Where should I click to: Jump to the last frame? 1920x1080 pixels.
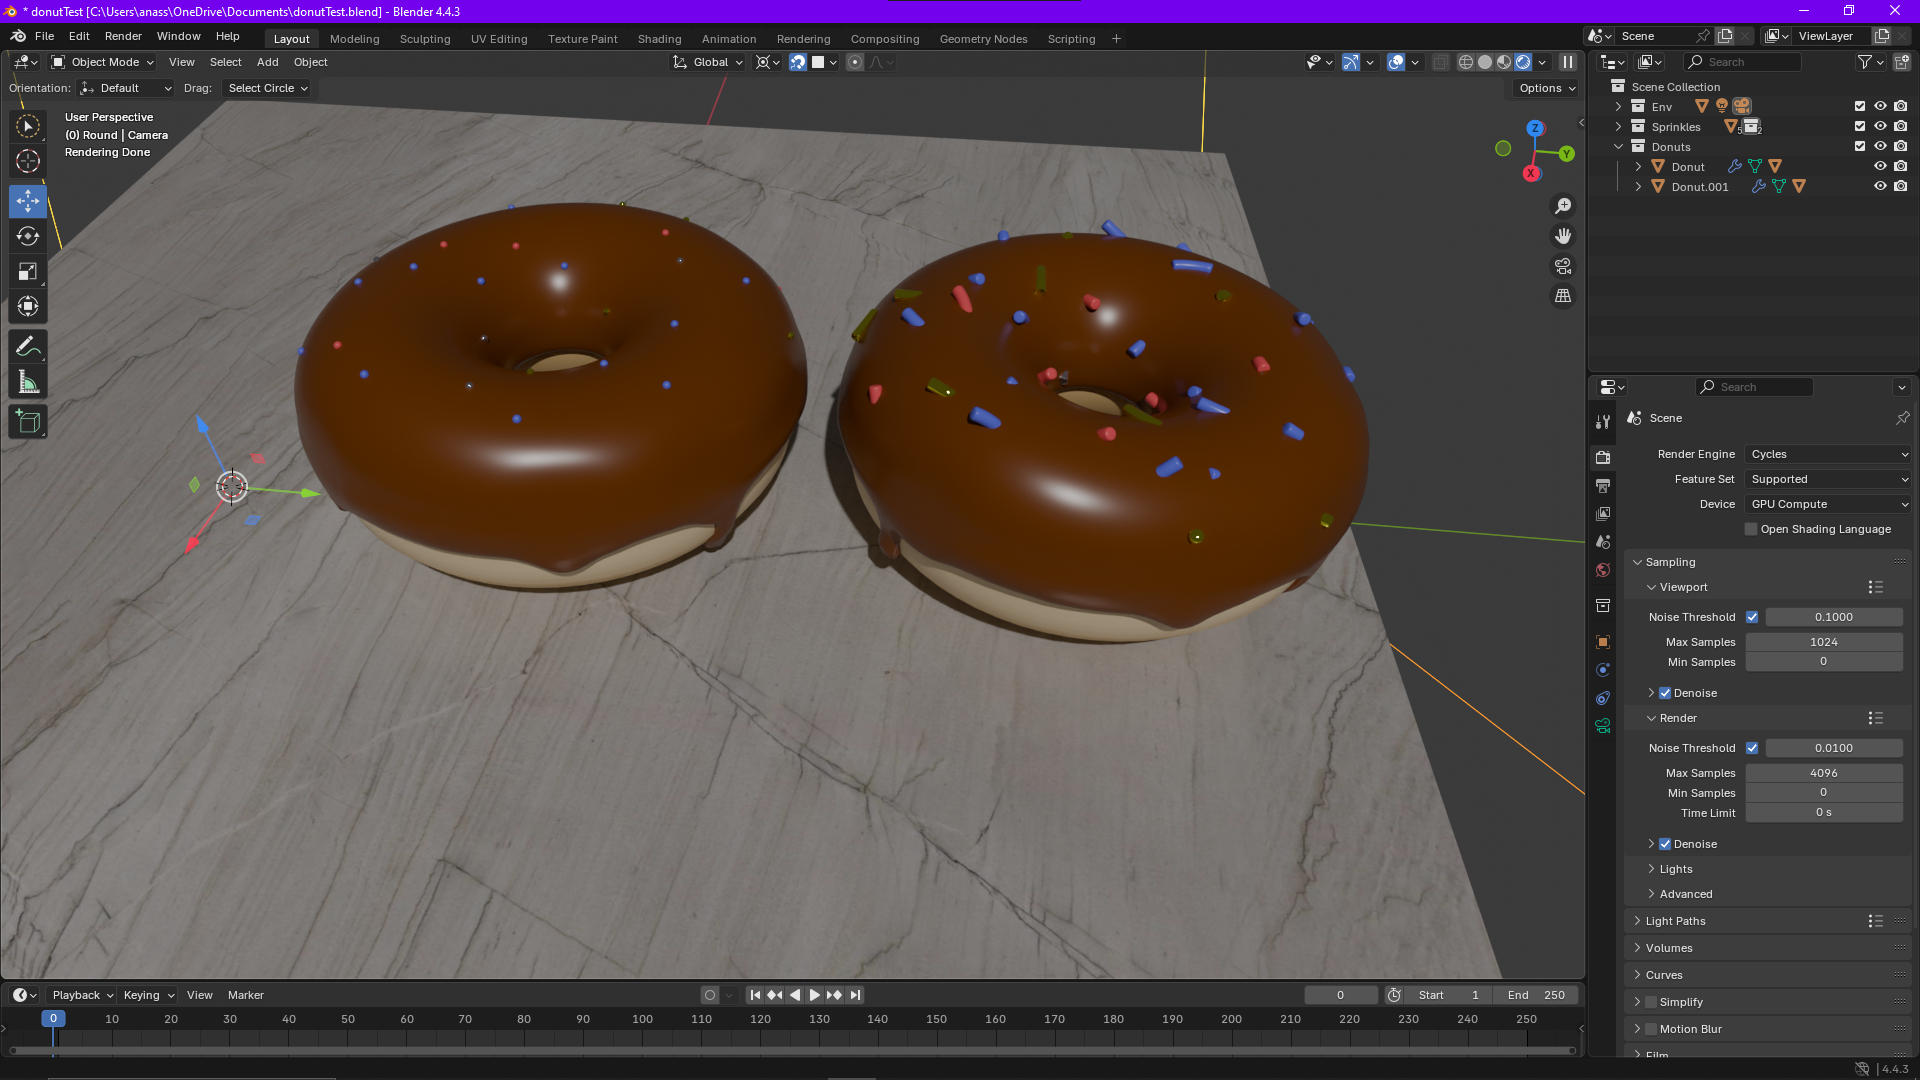point(855,995)
